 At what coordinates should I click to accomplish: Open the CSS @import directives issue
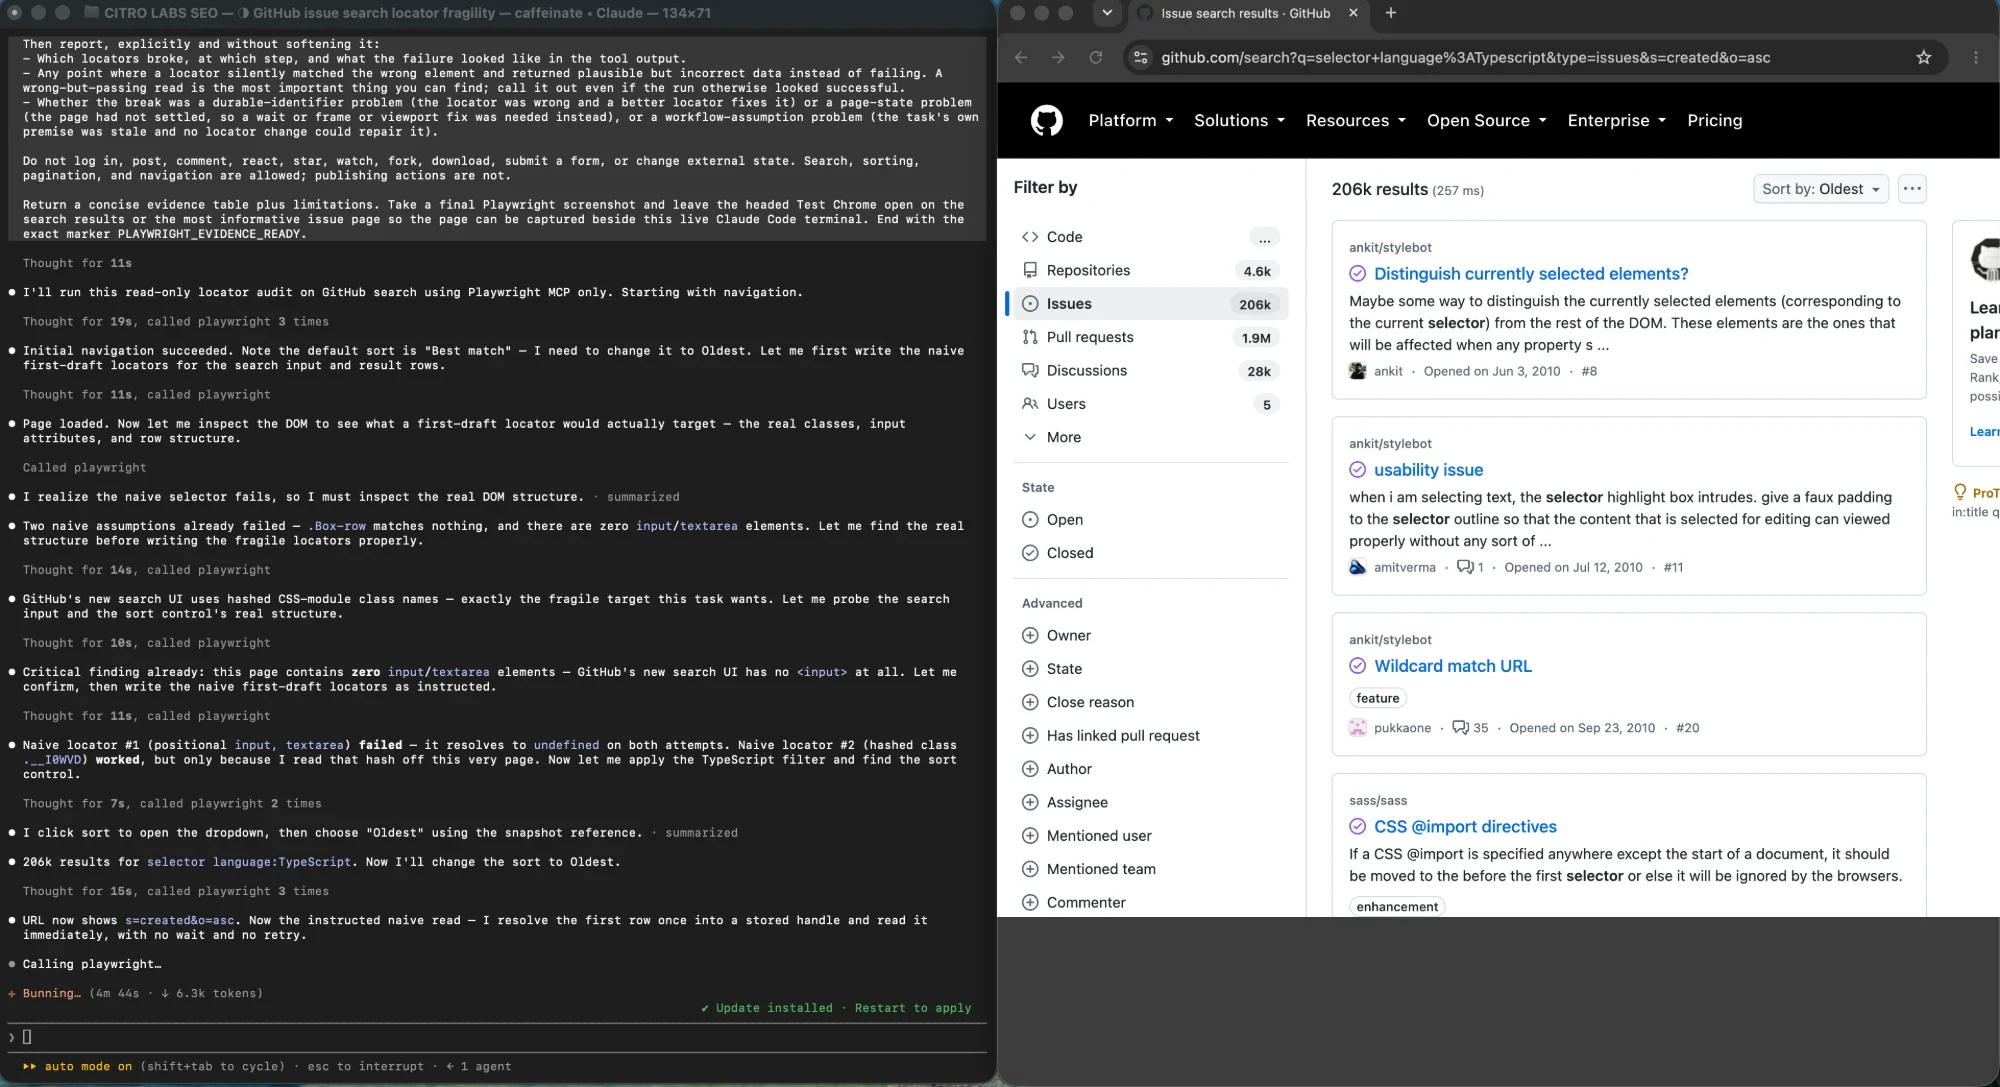1465,827
